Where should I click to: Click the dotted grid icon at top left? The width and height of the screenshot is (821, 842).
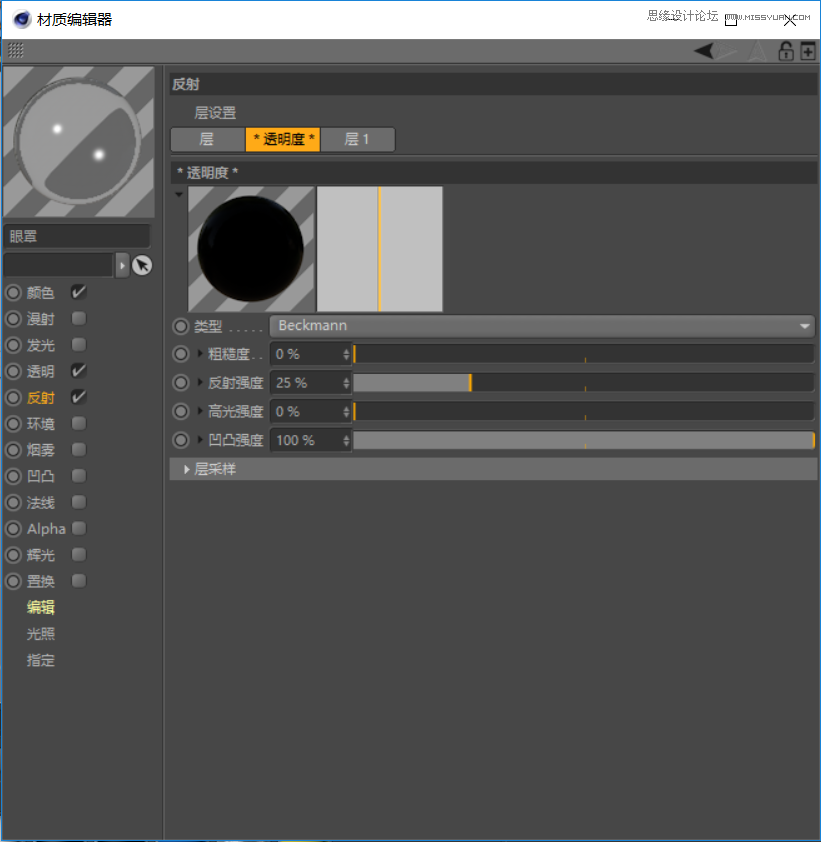pyautogui.click(x=17, y=50)
